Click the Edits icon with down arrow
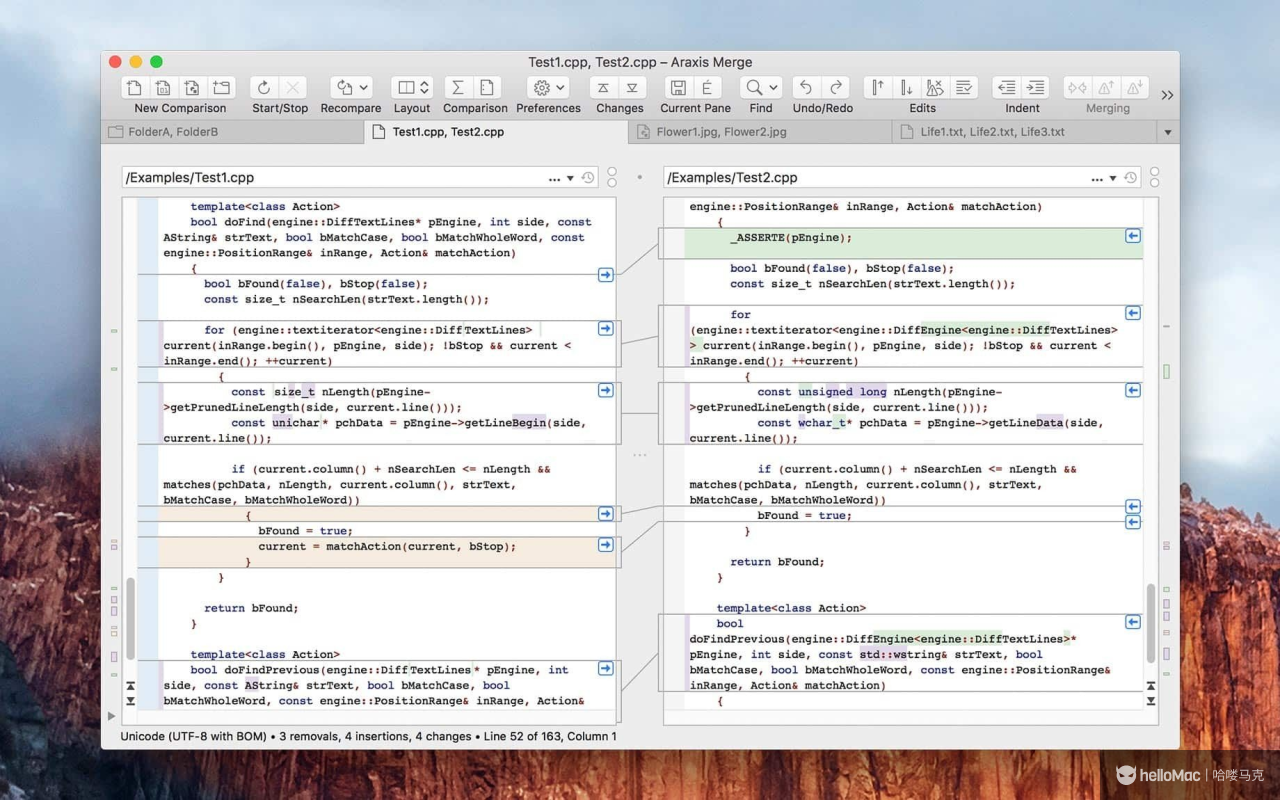Screen dimensions: 1280x800 pos(906,88)
